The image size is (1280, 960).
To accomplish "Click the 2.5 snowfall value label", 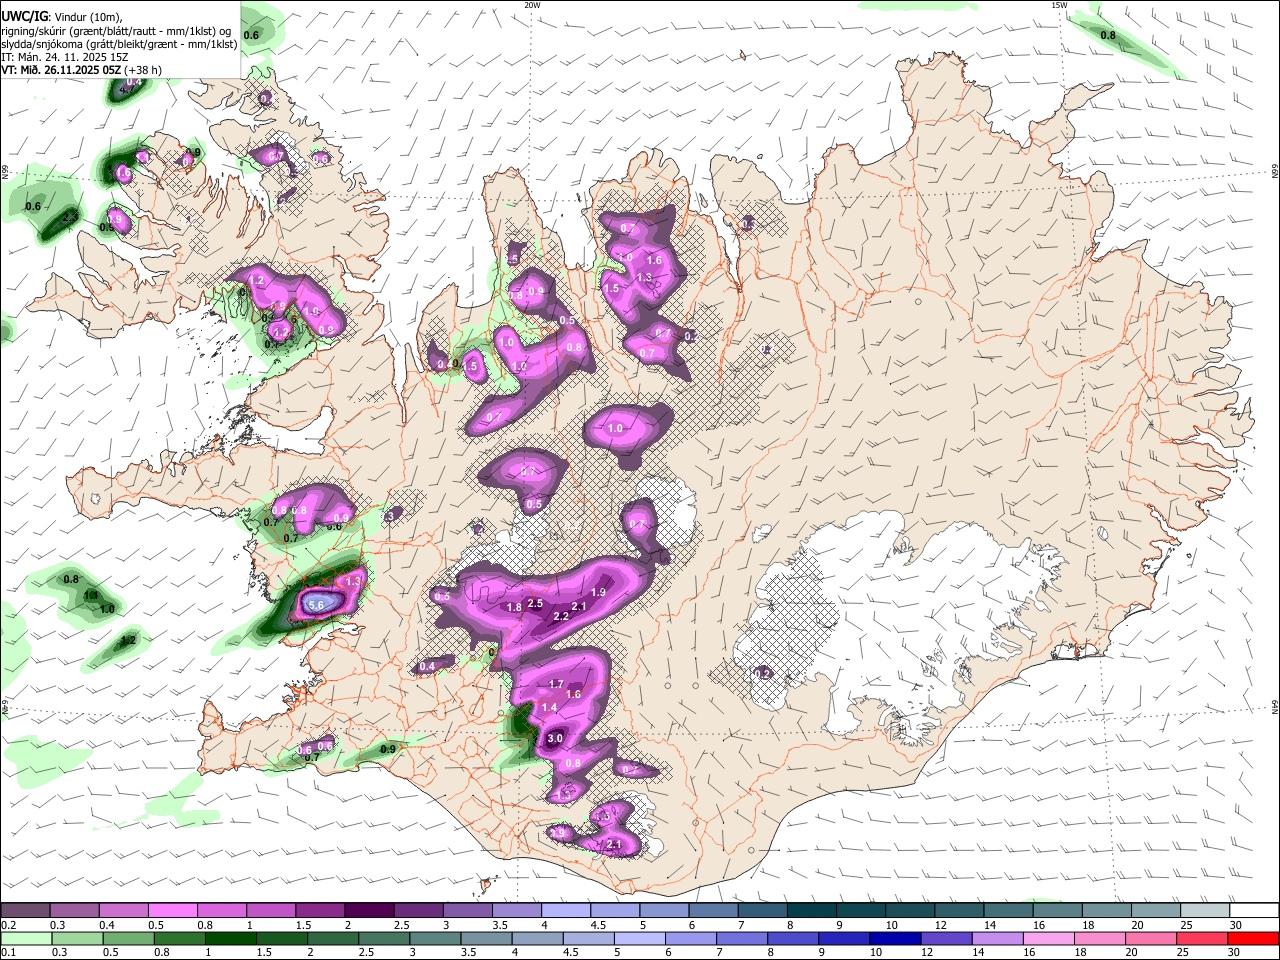I will point(535,603).
